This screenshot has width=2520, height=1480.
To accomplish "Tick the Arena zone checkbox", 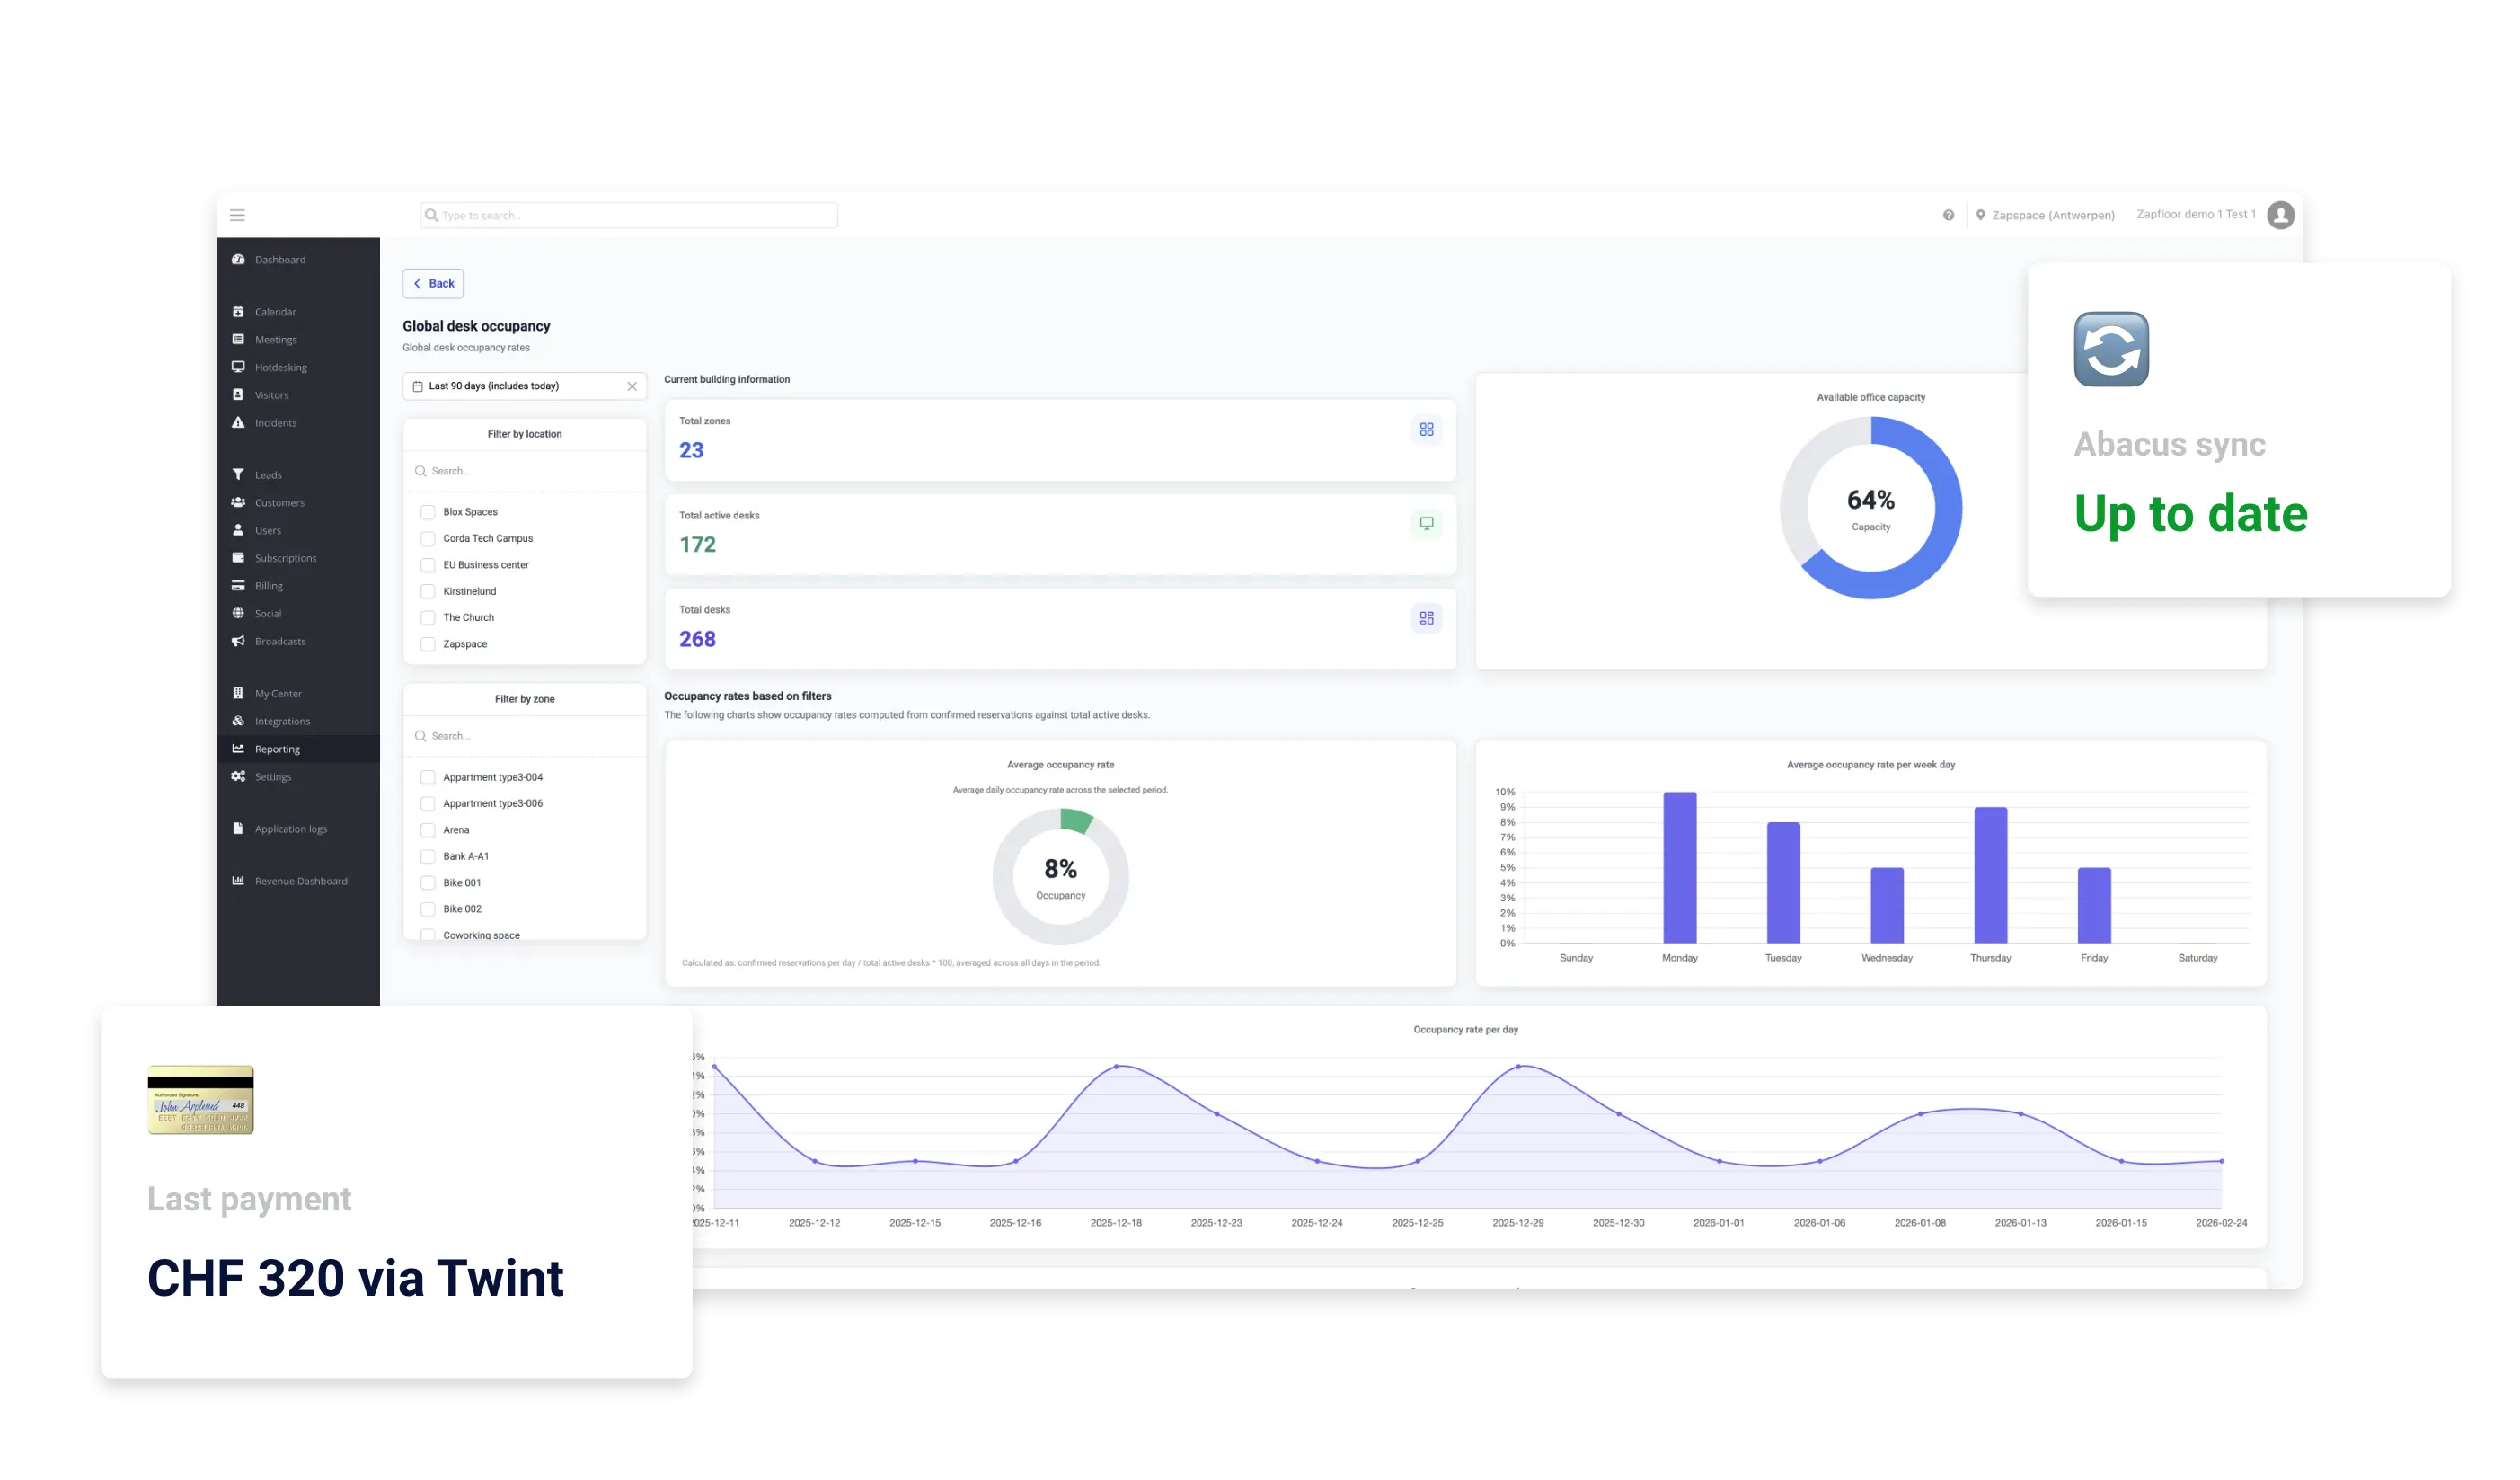I will coord(428,830).
